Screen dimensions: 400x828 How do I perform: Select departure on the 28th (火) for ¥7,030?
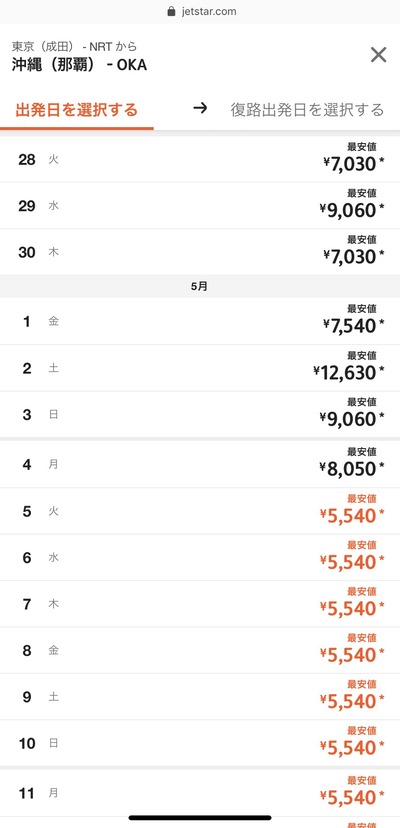coord(200,159)
